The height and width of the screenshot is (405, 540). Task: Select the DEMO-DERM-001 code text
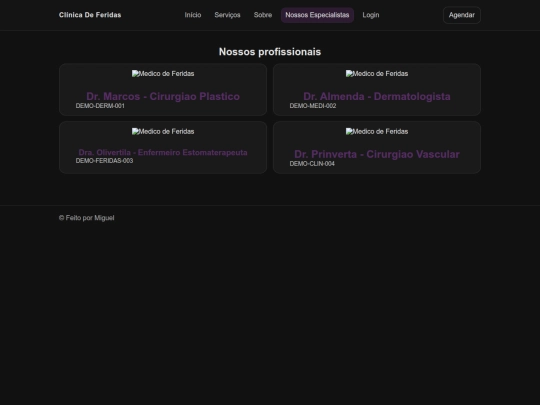[x=100, y=106]
